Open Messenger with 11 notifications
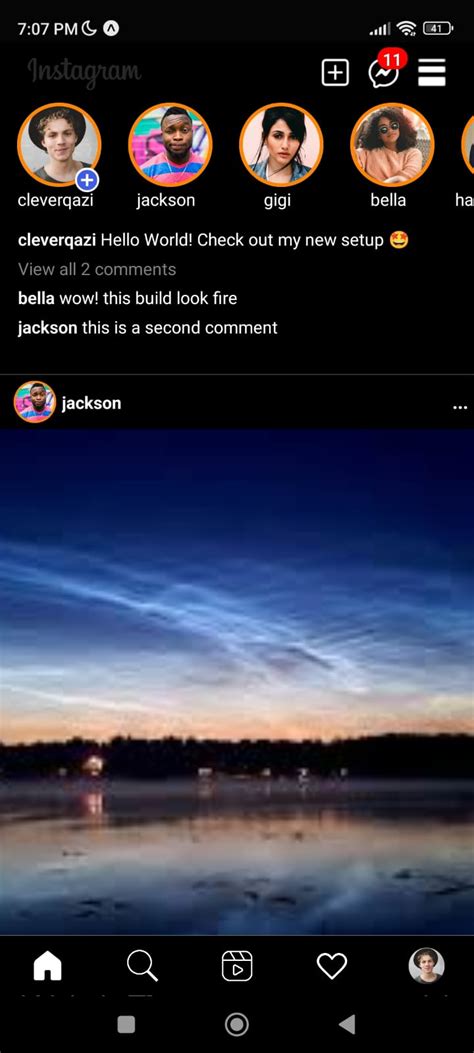This screenshot has height=1053, width=474. coord(385,69)
